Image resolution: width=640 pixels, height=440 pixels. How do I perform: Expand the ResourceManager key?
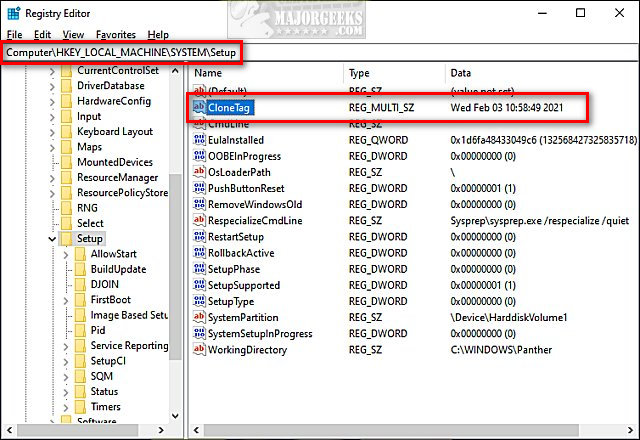pyautogui.click(x=52, y=178)
